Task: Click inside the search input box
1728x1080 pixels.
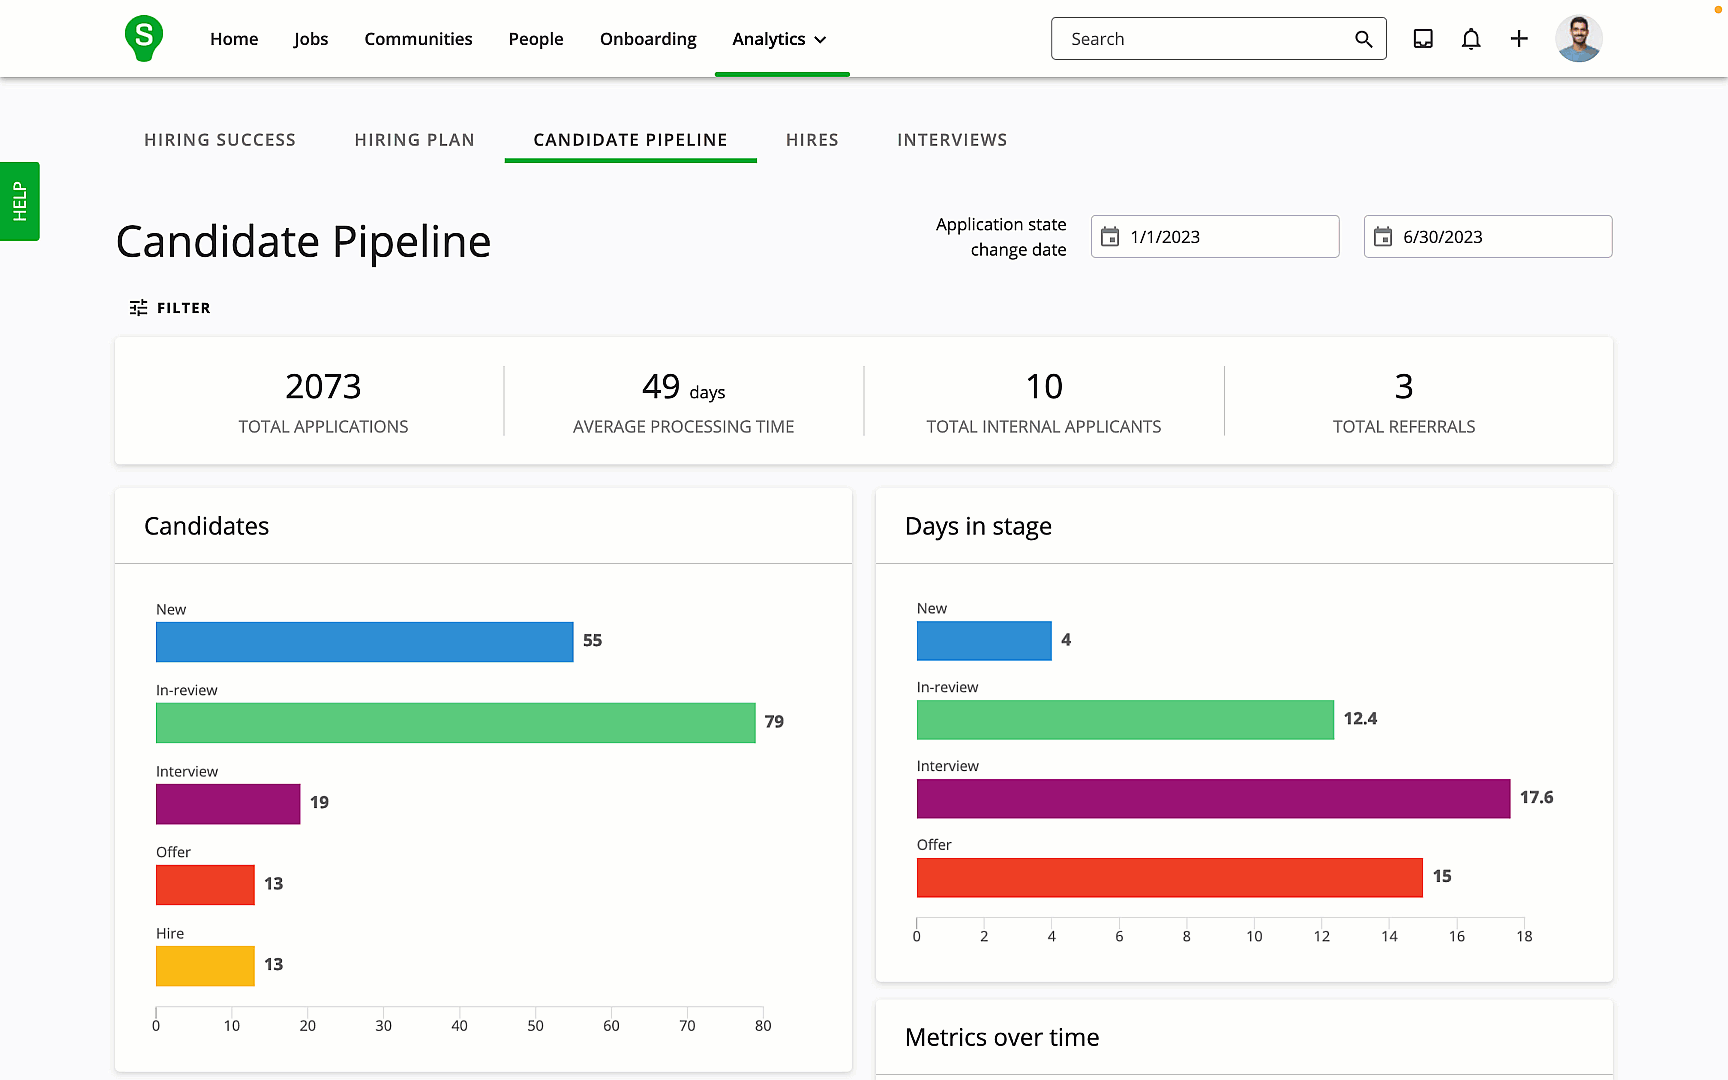Action: click(1200, 38)
